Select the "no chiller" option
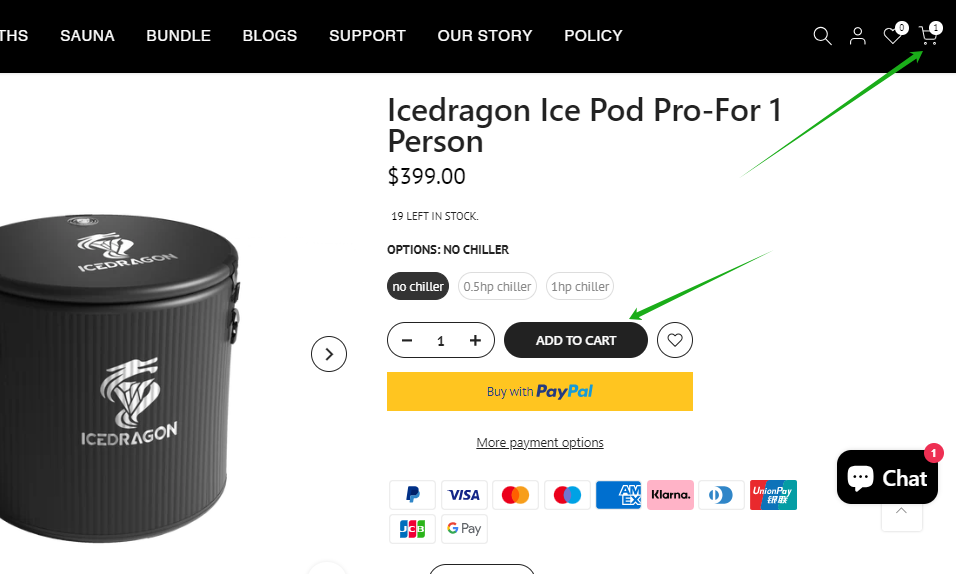The image size is (956, 574). point(418,286)
